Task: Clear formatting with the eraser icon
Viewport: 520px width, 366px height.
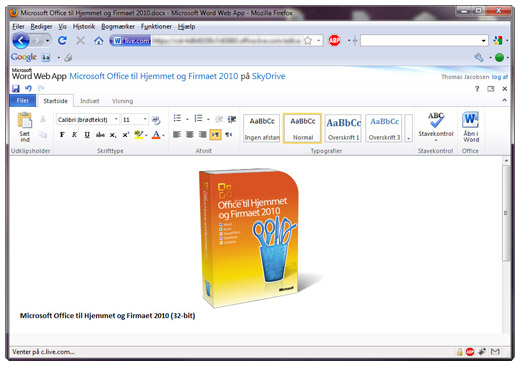Action: (x=156, y=120)
